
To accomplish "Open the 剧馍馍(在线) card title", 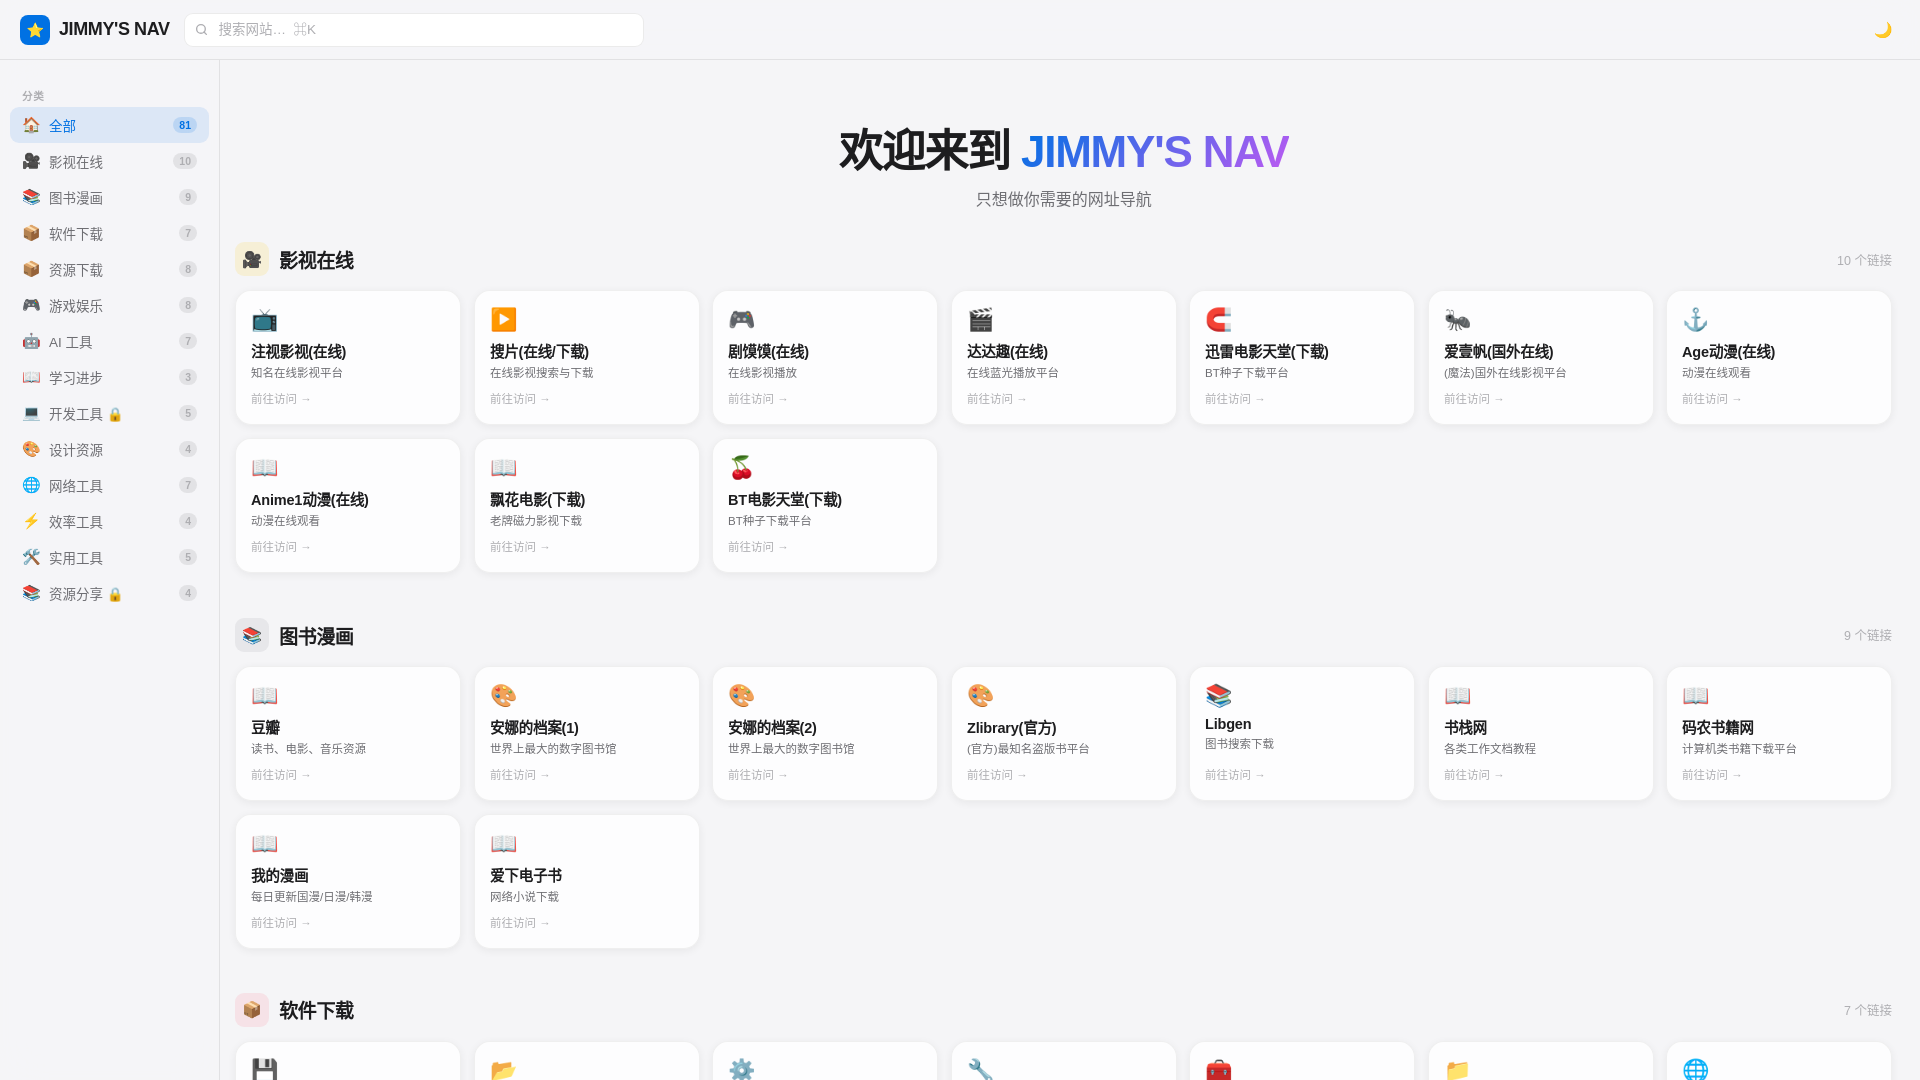I will 768,352.
